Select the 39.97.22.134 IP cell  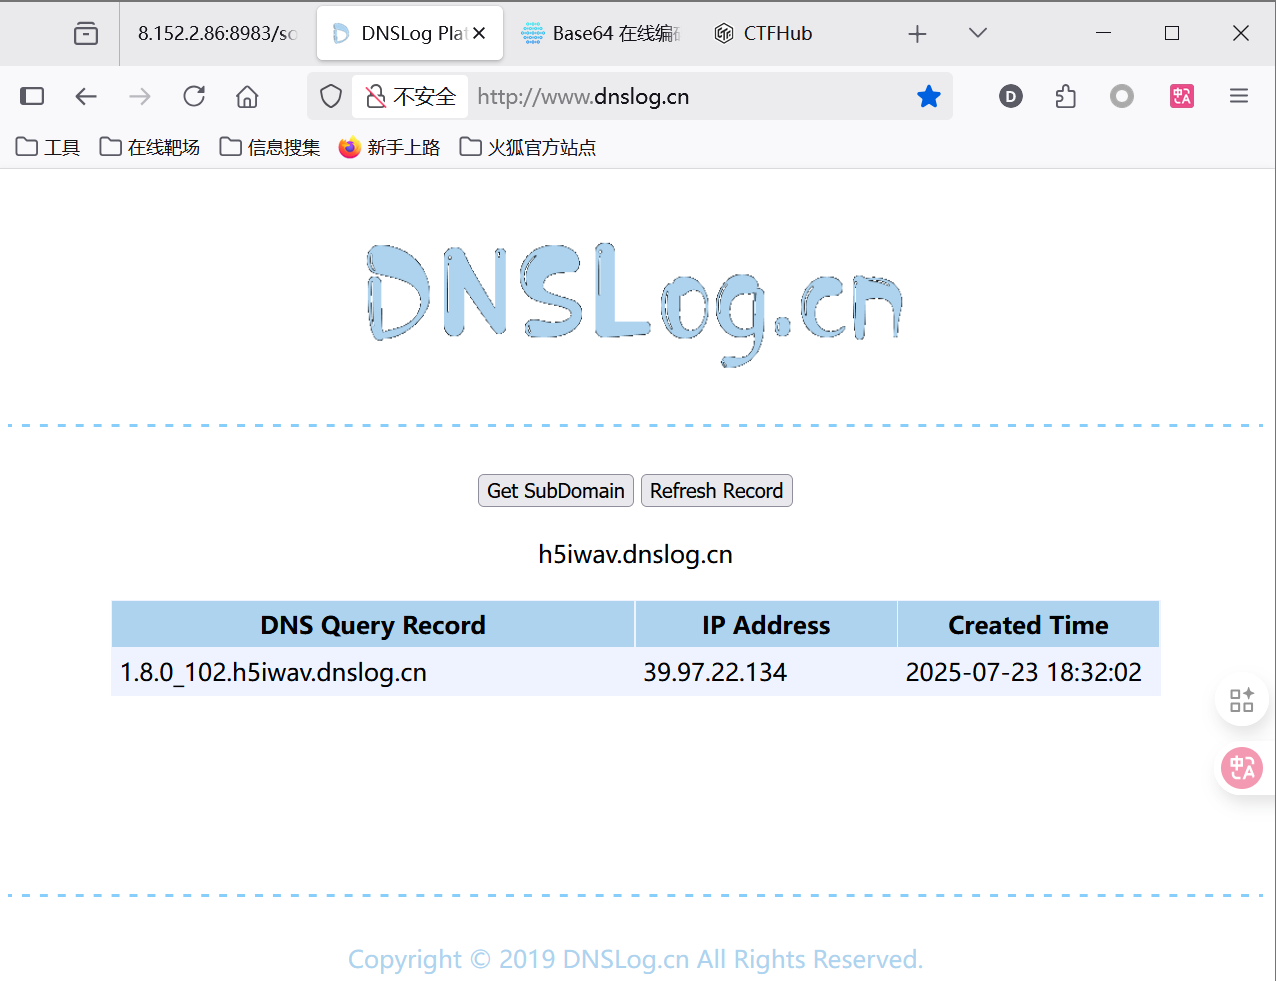766,672
